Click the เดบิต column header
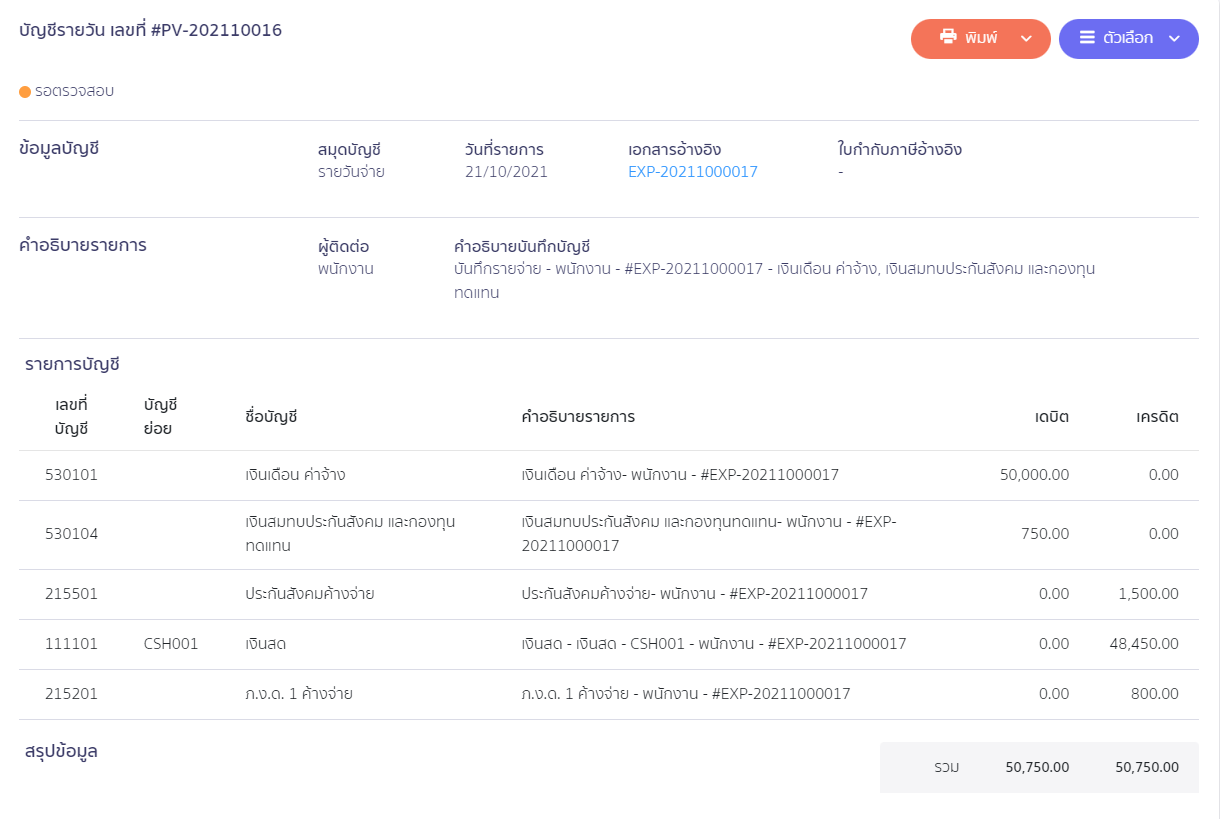Viewport: 1220px width, 819px height. pyautogui.click(x=1052, y=417)
